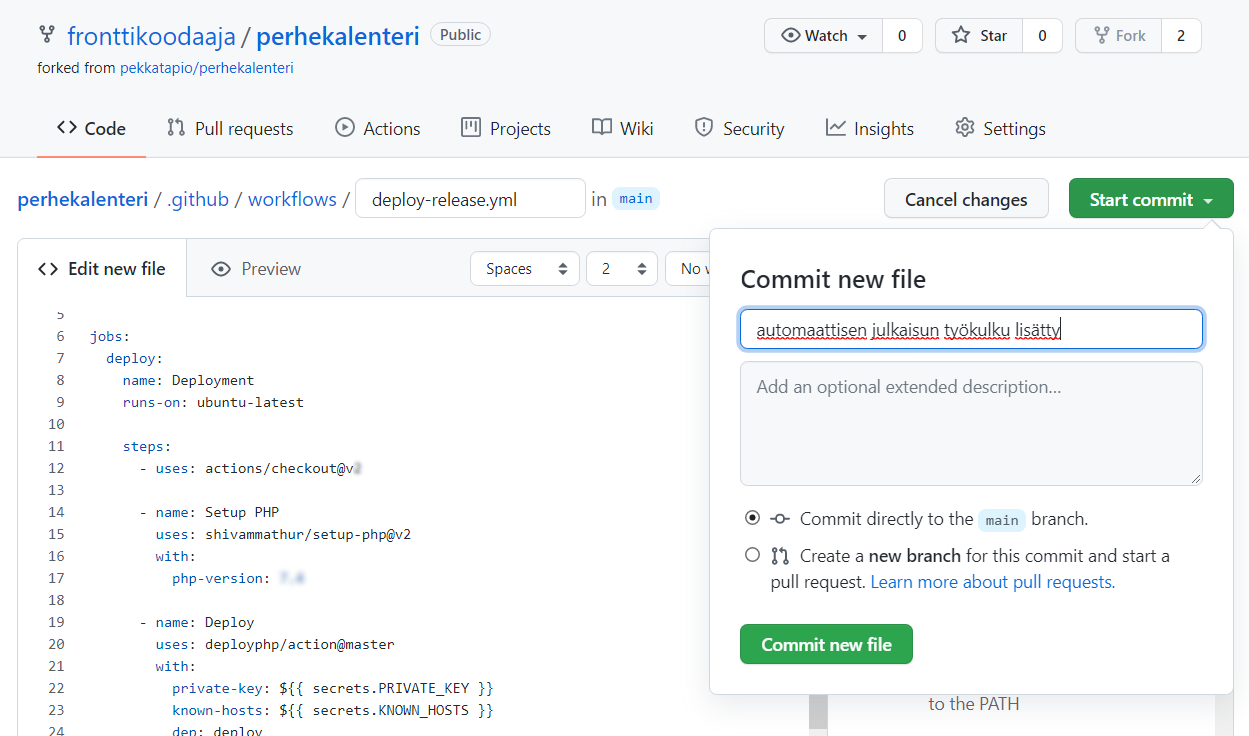The image size is (1249, 736).
Task: Open the Projects tab
Action: click(505, 128)
